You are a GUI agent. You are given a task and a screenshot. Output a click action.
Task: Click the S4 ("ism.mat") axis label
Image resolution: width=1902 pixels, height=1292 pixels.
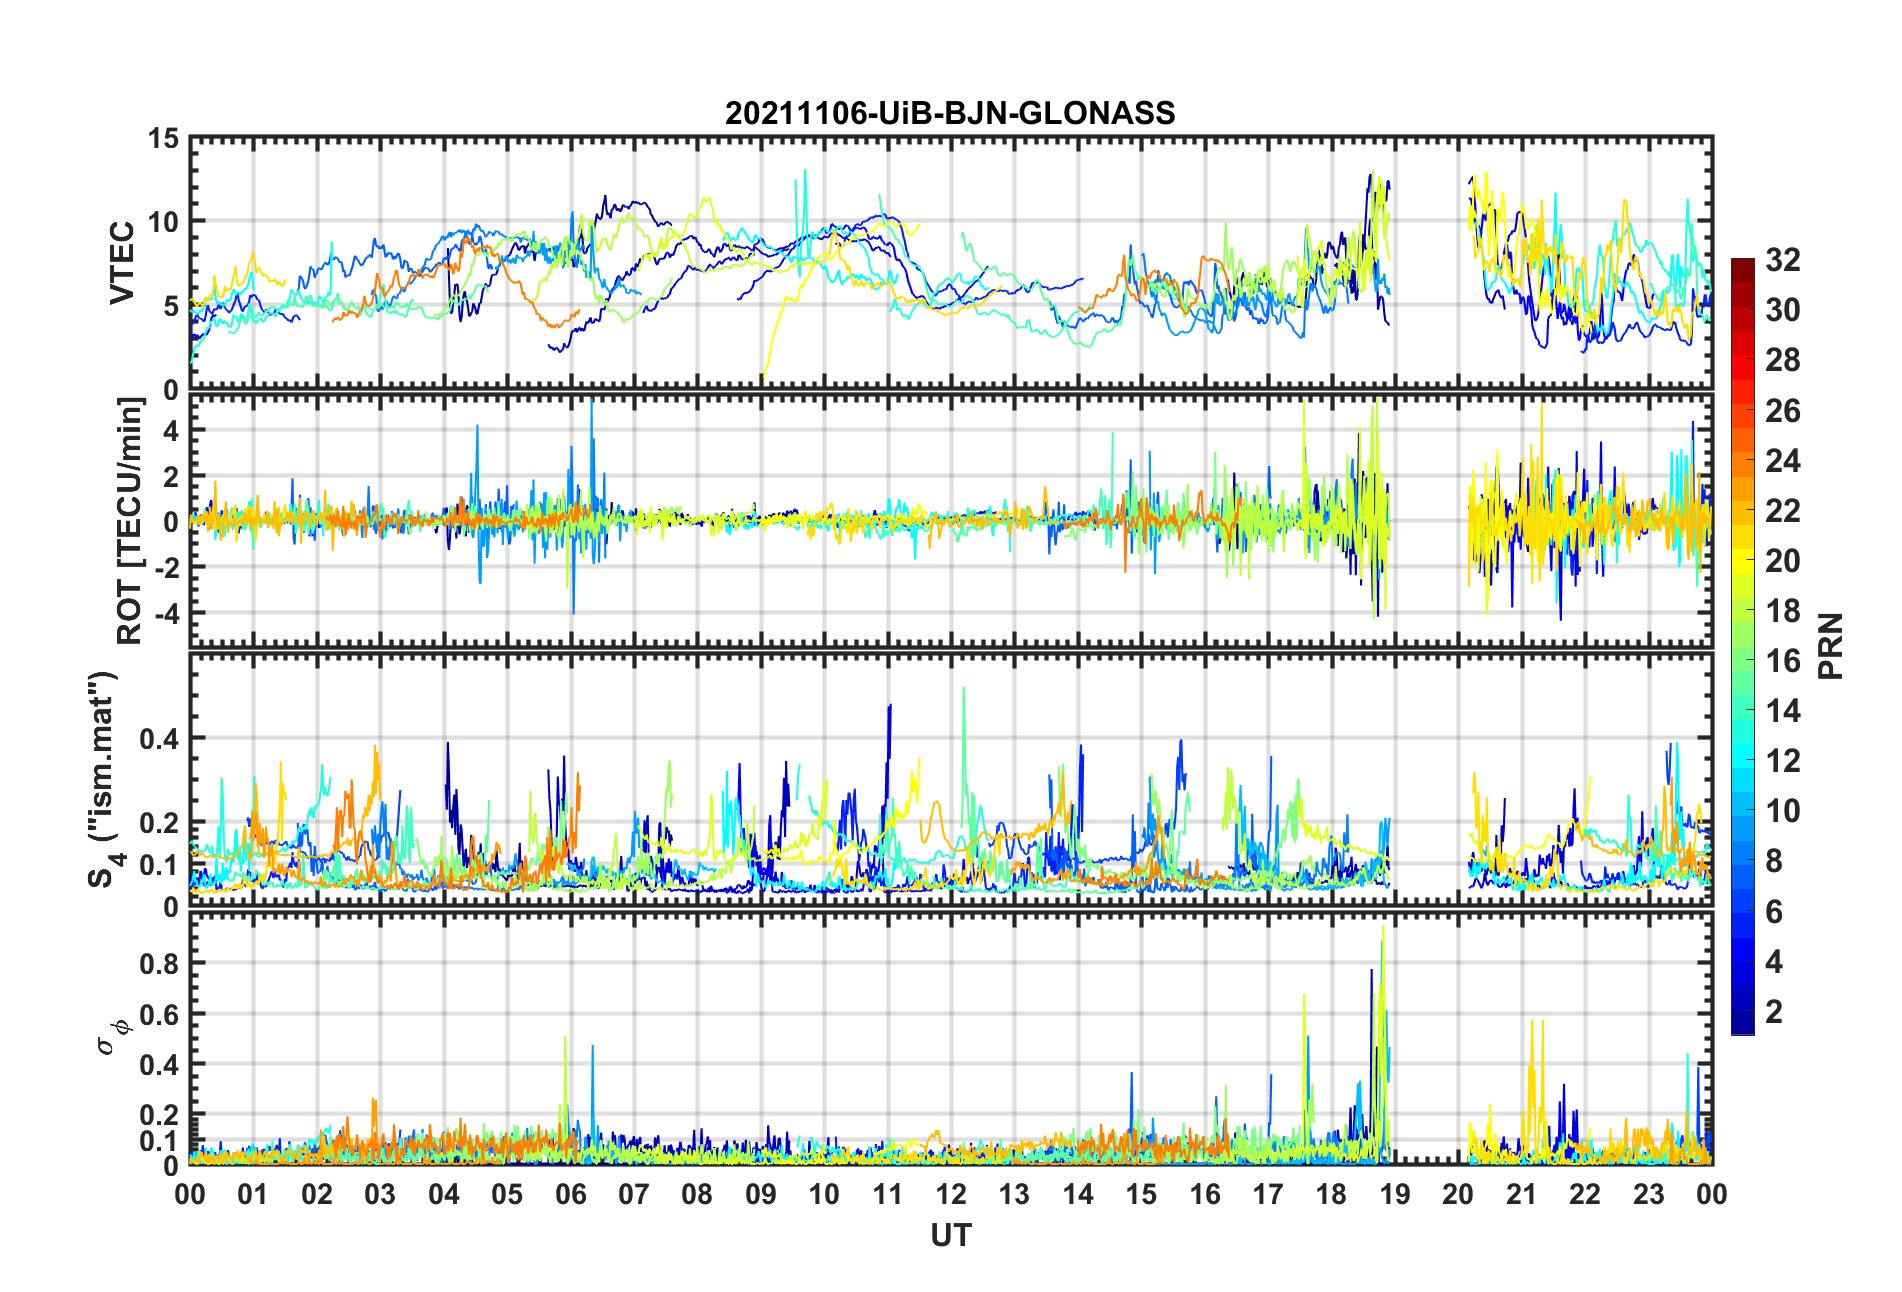pyautogui.click(x=103, y=780)
